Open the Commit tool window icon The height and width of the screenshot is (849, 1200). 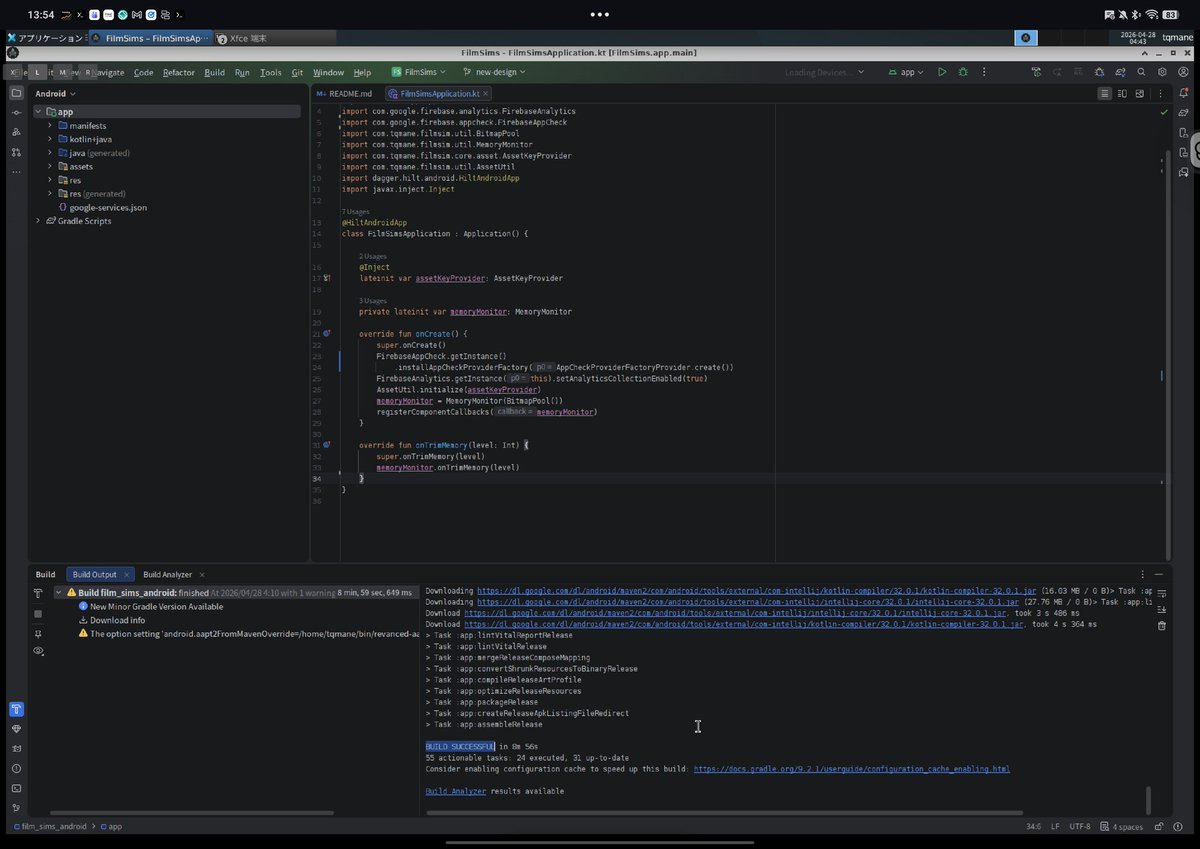(16, 112)
